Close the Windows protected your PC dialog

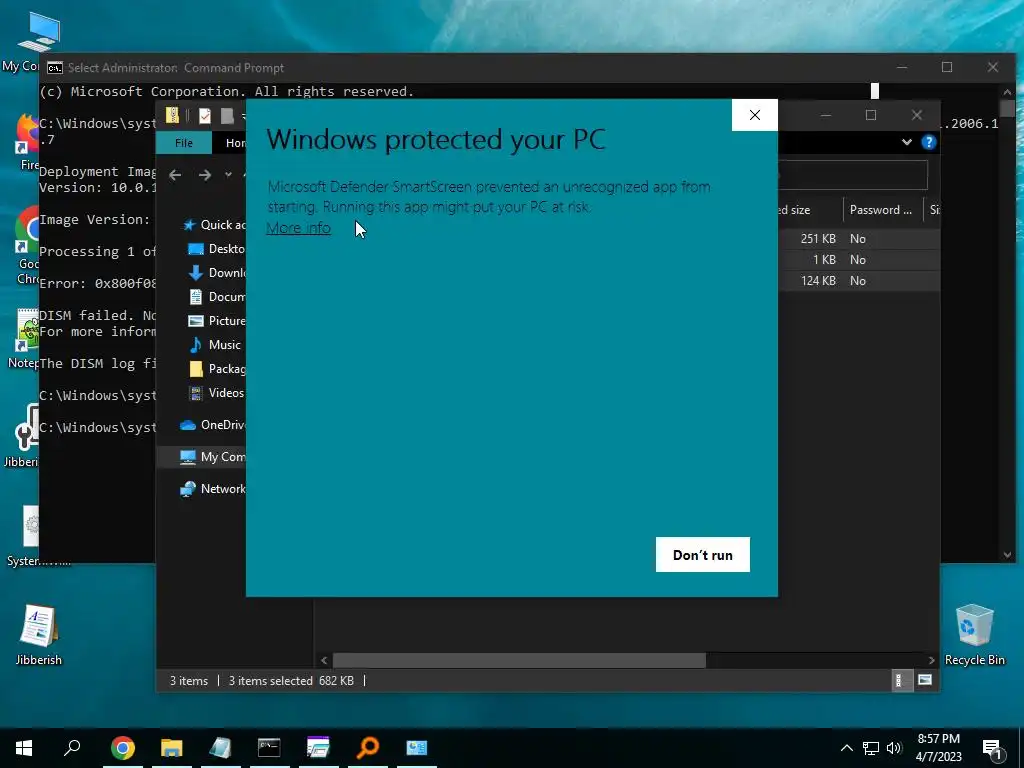pyautogui.click(x=755, y=115)
